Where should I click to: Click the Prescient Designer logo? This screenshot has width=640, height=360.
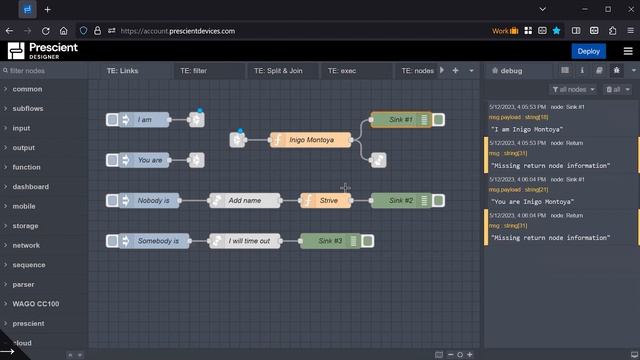42,51
